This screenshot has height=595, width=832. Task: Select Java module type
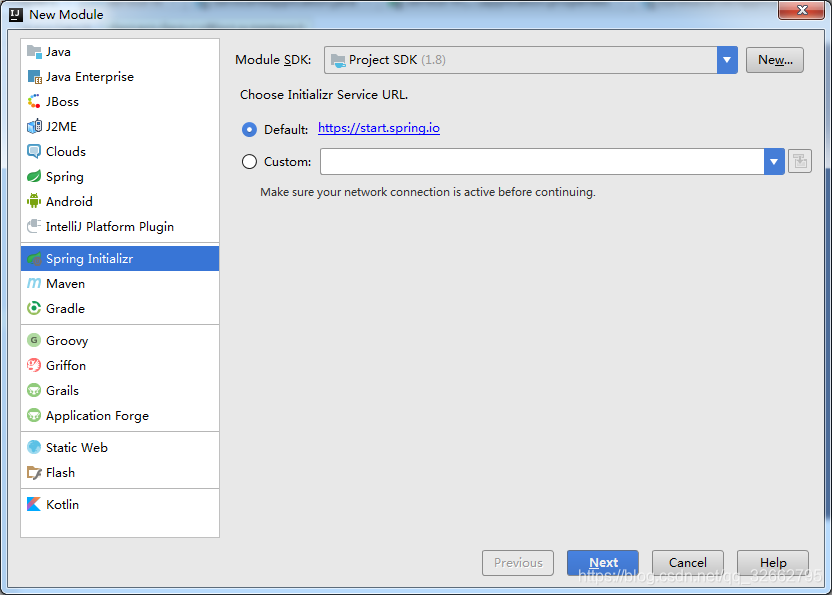tap(120, 52)
